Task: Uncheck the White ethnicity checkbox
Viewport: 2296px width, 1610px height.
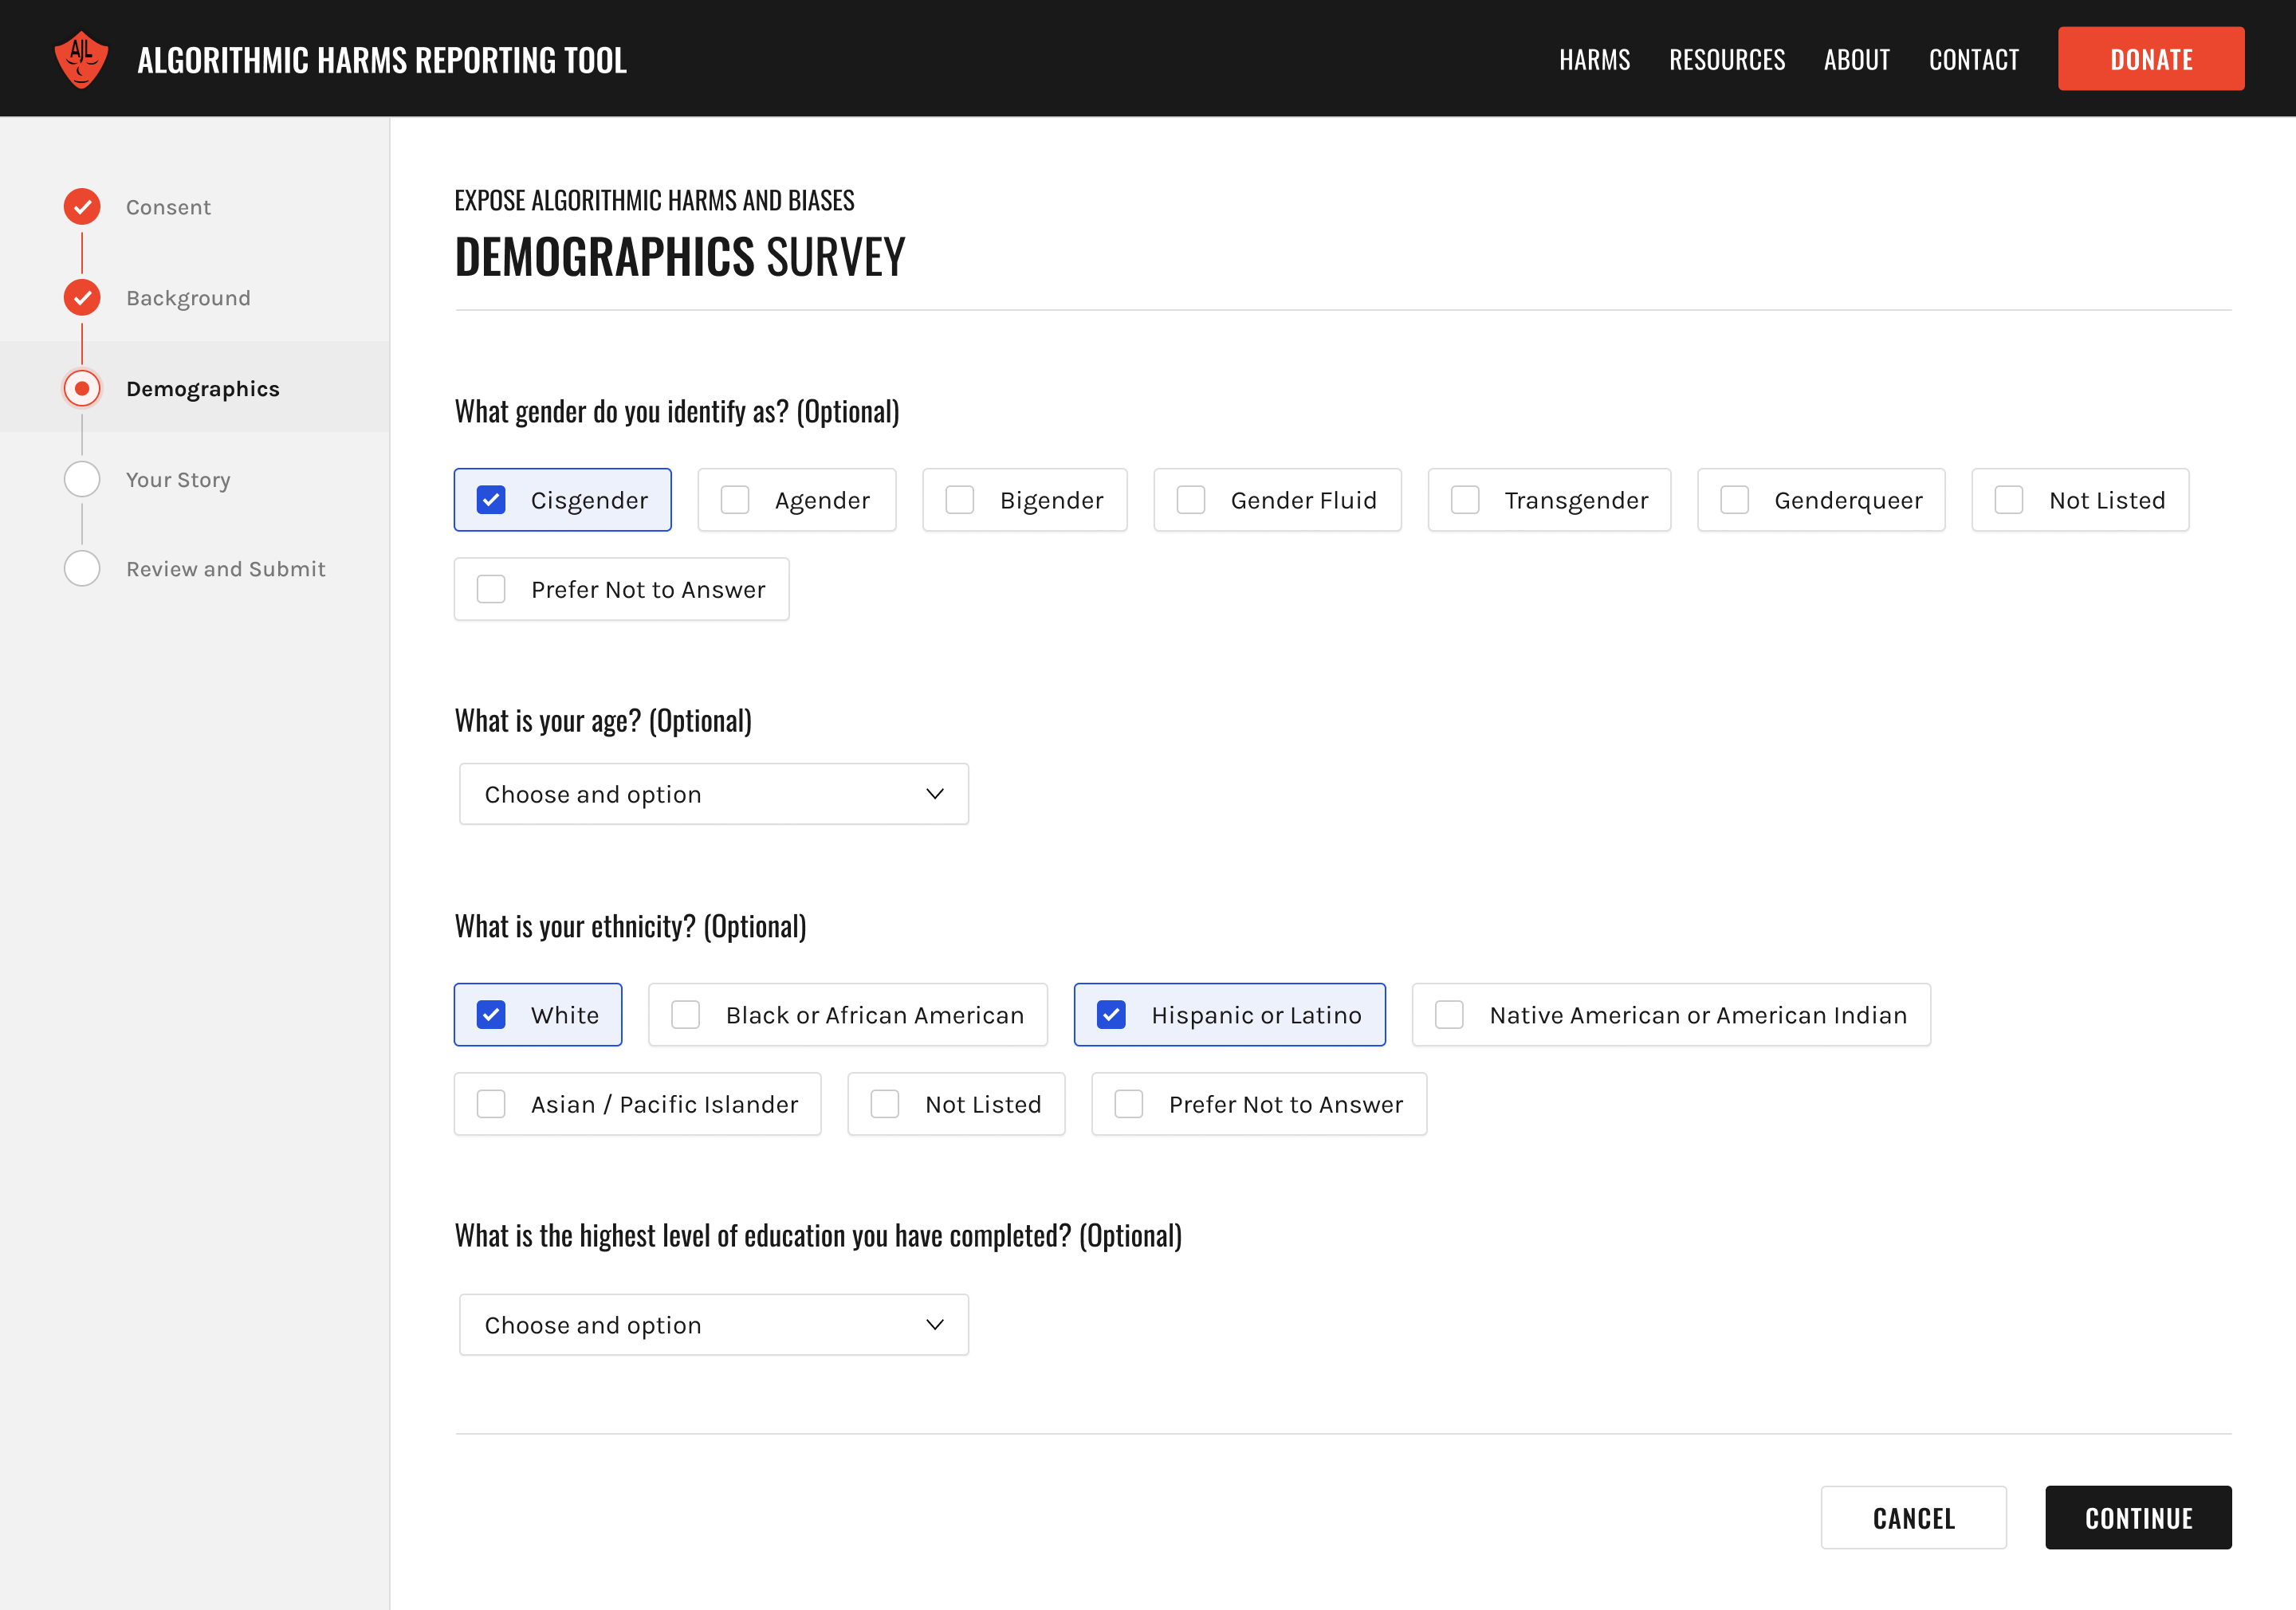Action: (491, 1015)
